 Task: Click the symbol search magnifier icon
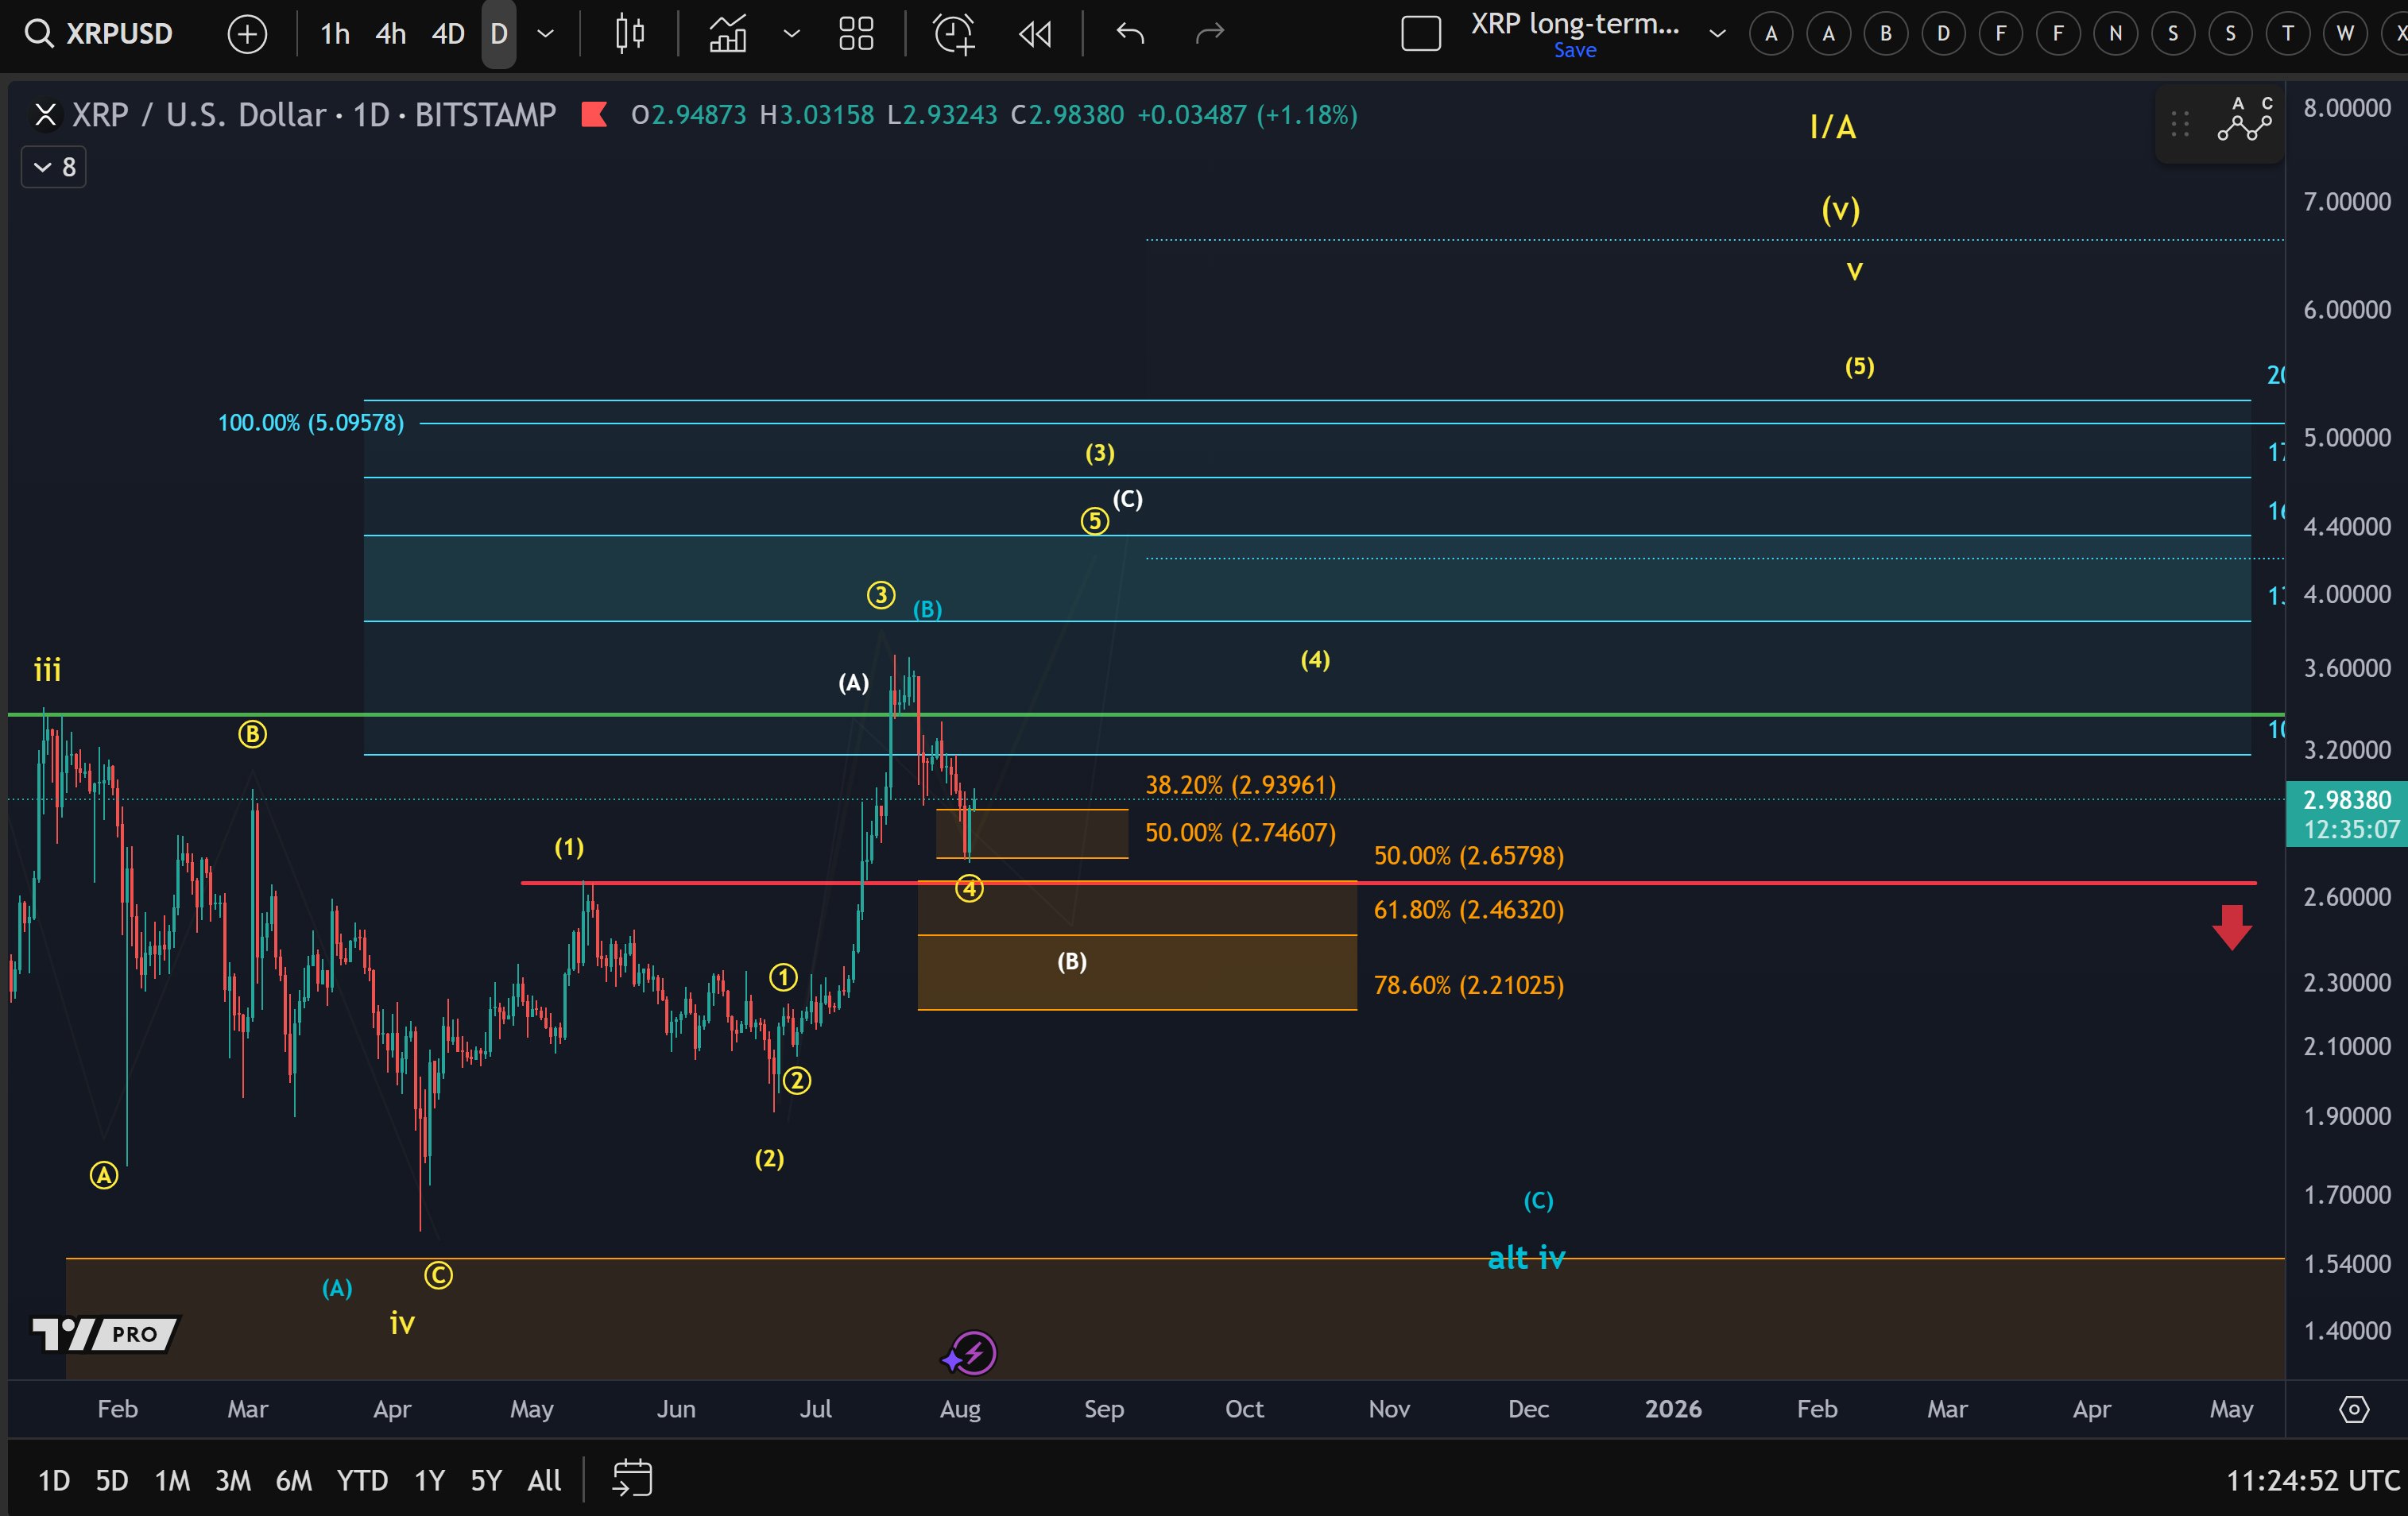click(x=38, y=34)
